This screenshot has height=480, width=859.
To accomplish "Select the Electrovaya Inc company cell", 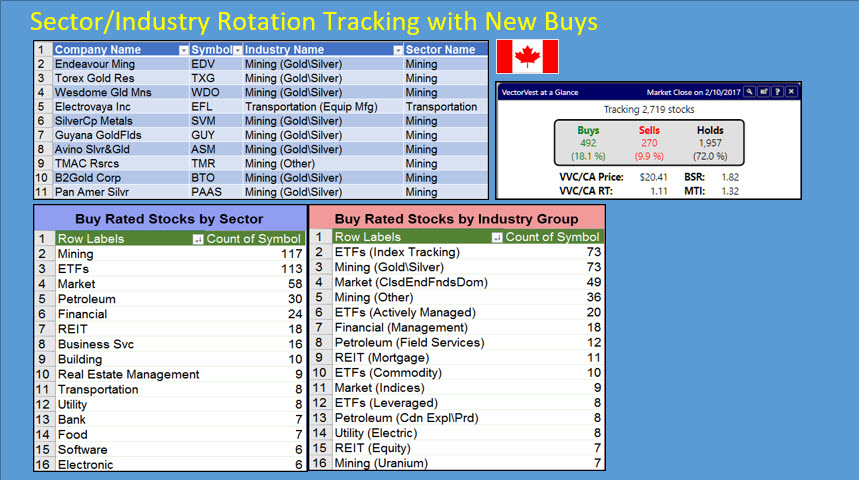I will pyautogui.click(x=121, y=107).
